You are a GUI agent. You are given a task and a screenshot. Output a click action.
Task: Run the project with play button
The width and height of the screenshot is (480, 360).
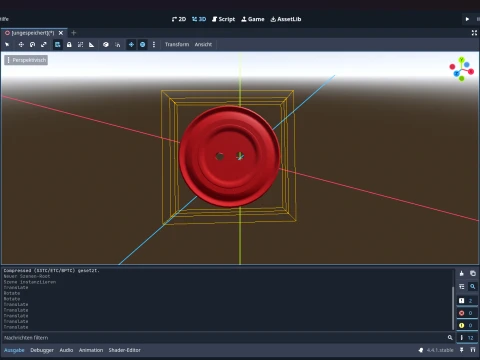[x=467, y=19]
